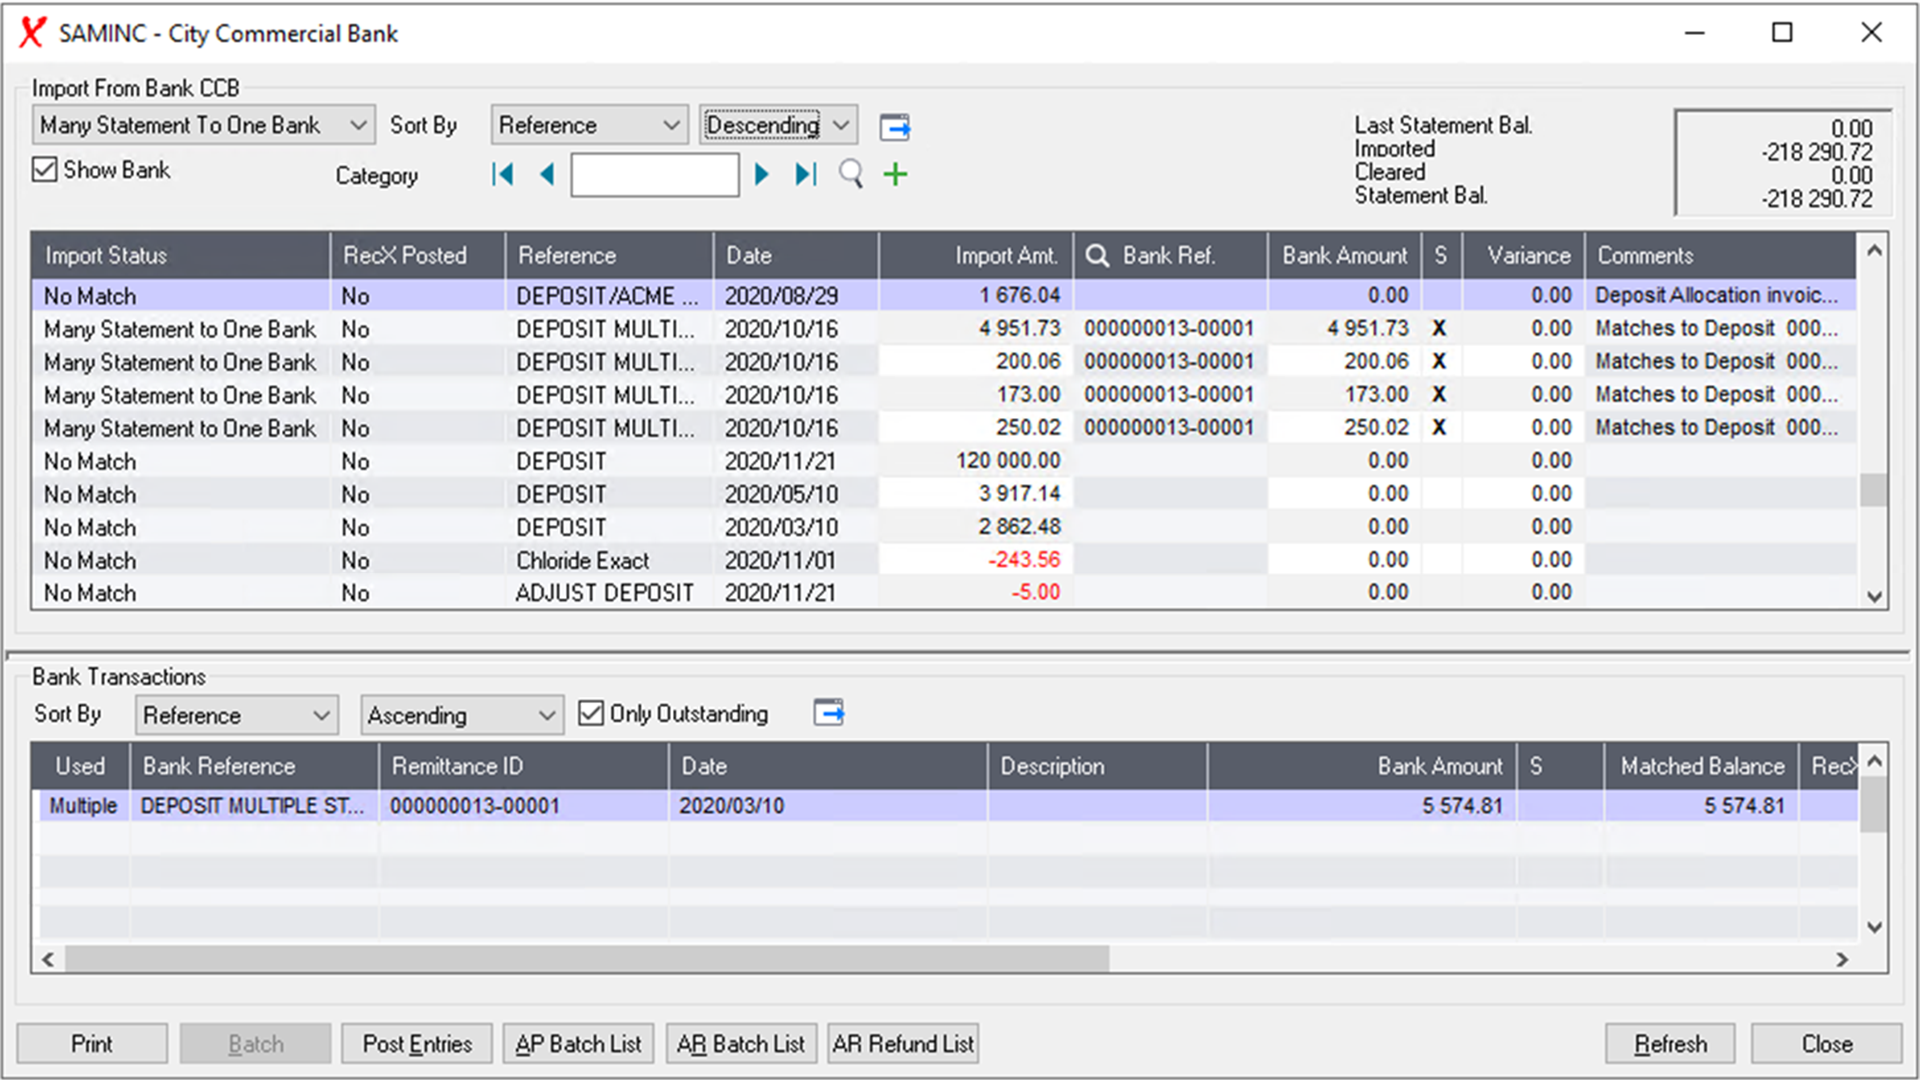
Task: Select the DEPOSIT/ACME row dated 2020/08/29
Action: (943, 296)
